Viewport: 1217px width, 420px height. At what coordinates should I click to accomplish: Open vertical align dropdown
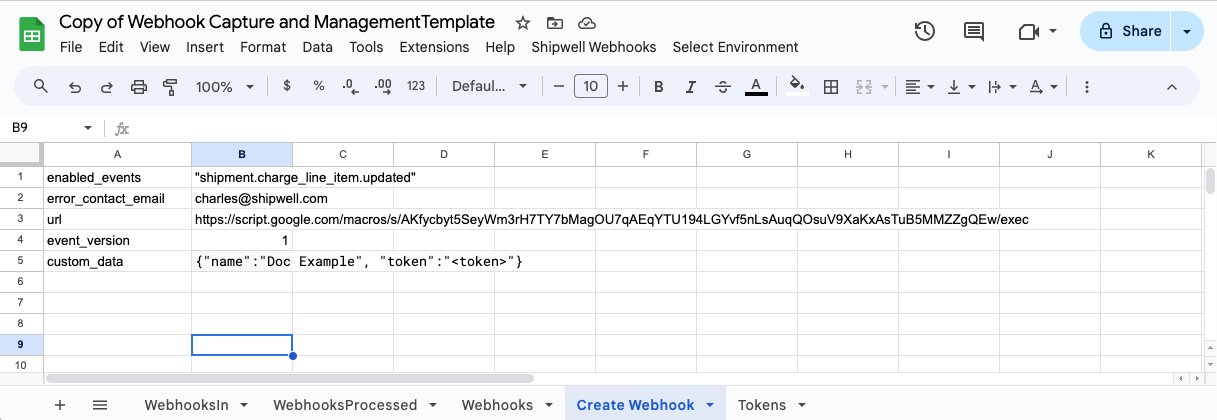[960, 87]
